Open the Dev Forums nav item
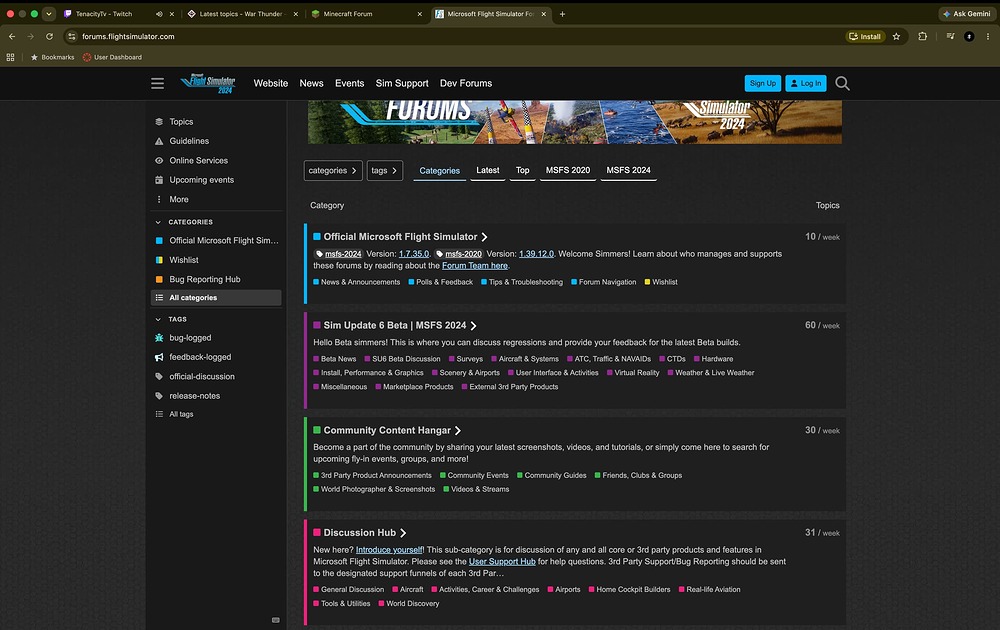The height and width of the screenshot is (630, 1000). [x=466, y=84]
